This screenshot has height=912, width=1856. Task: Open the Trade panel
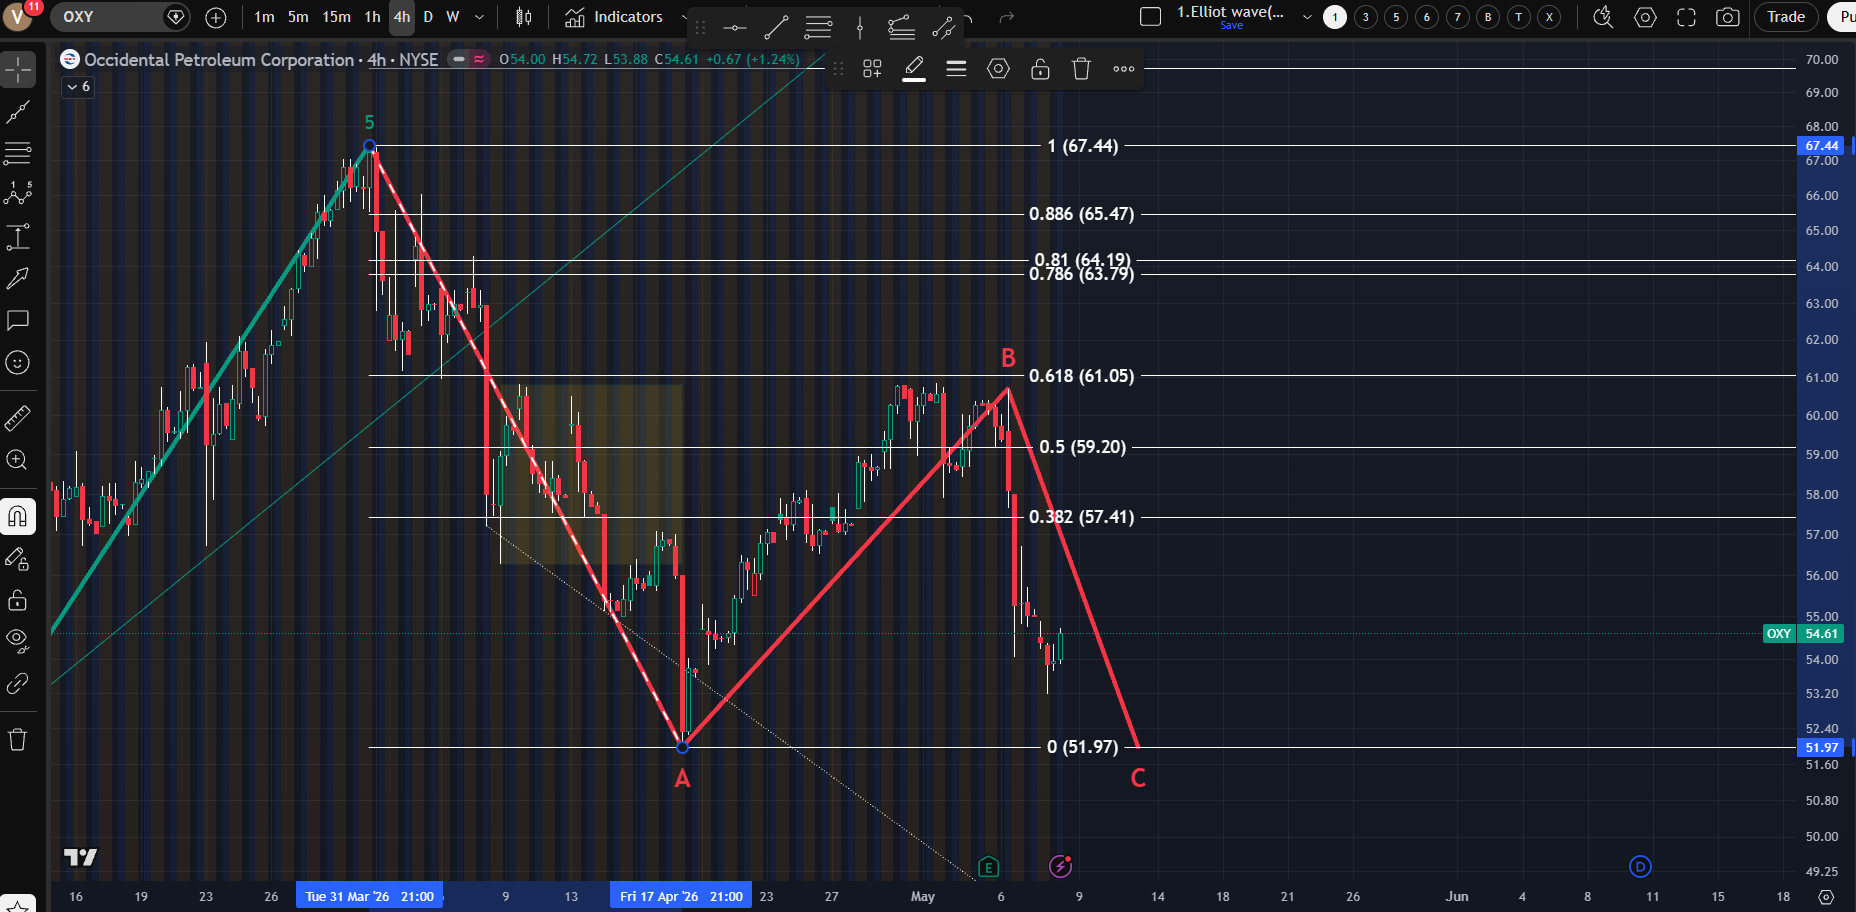click(1786, 17)
